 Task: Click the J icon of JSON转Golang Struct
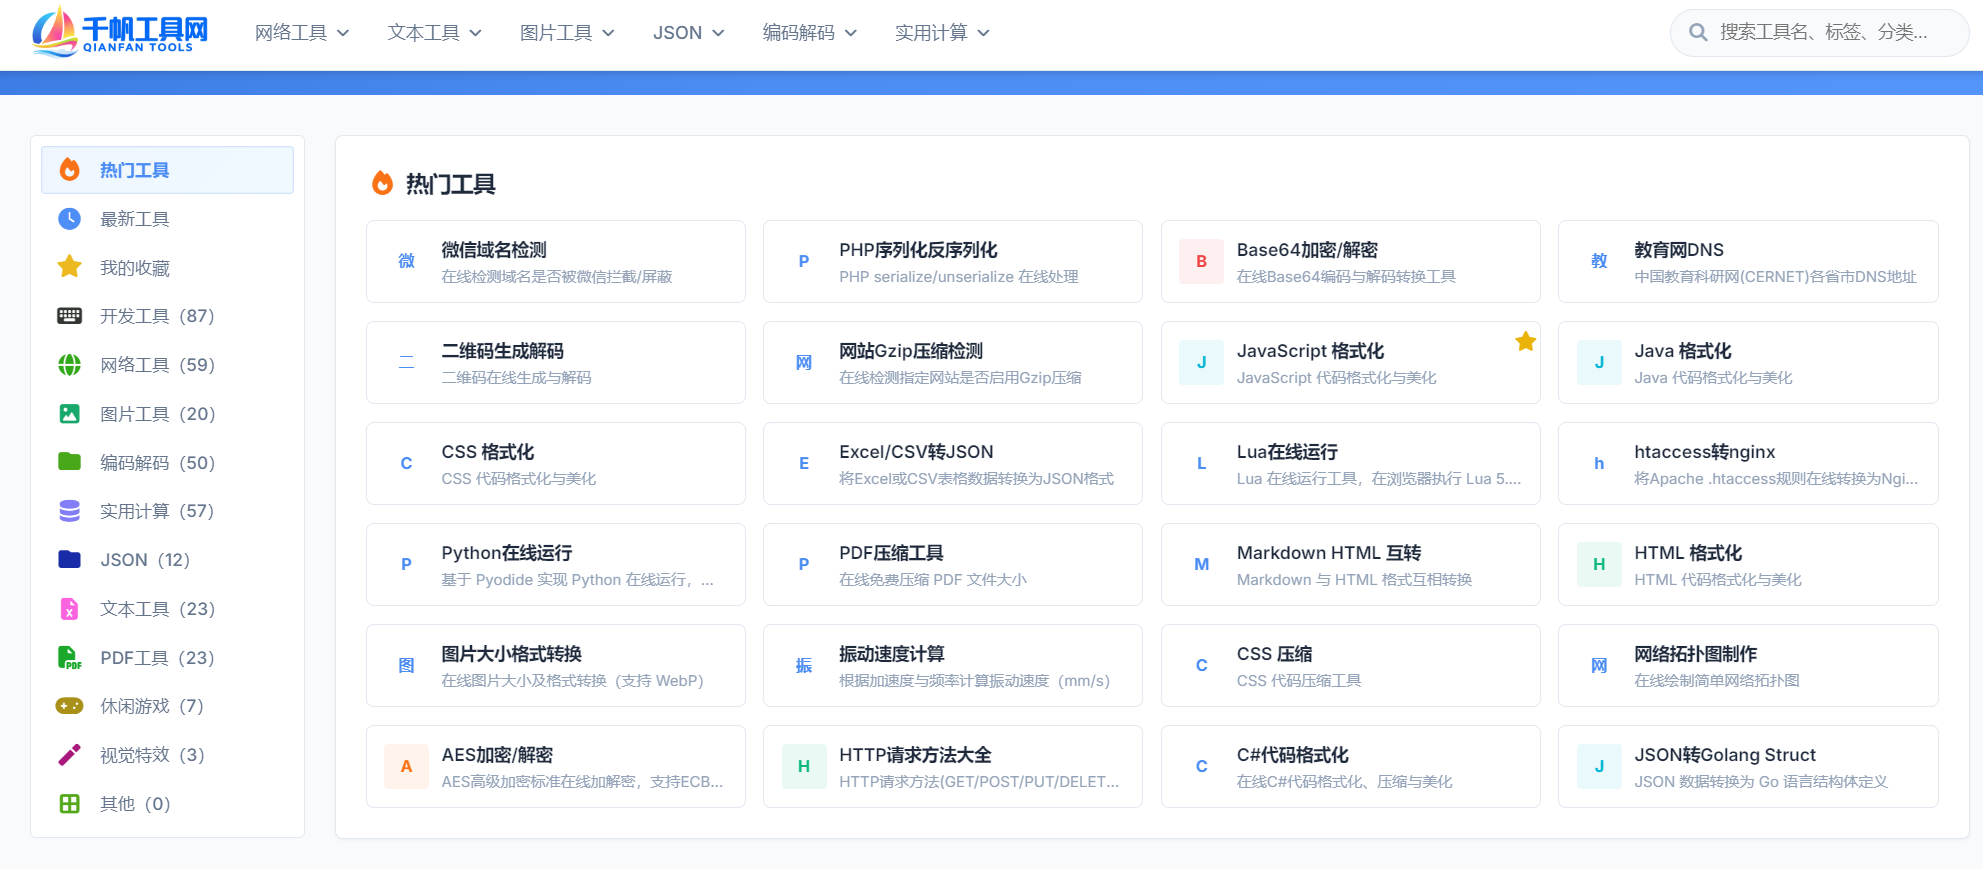1599,766
